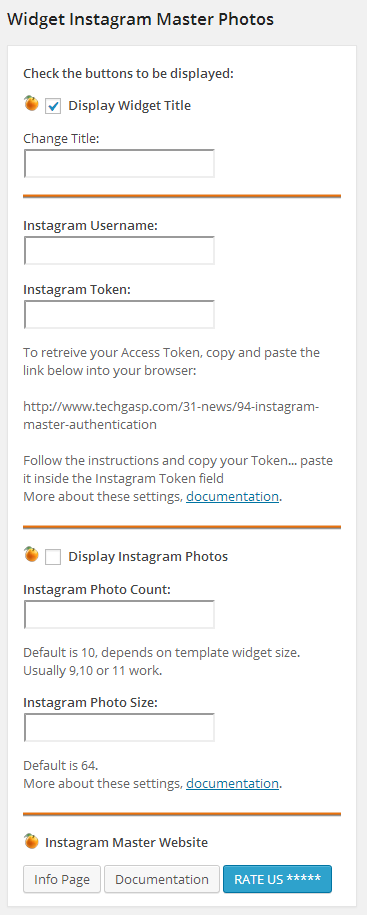Screen dimensions: 367x915
Task: Click the Documentation button at the bottom
Action: click(162, 879)
